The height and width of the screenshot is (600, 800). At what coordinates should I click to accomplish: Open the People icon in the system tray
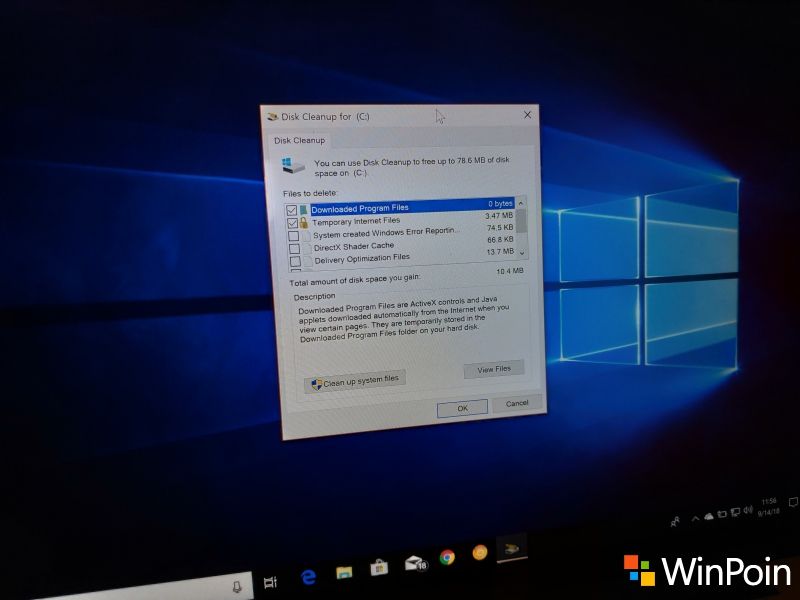click(x=675, y=521)
